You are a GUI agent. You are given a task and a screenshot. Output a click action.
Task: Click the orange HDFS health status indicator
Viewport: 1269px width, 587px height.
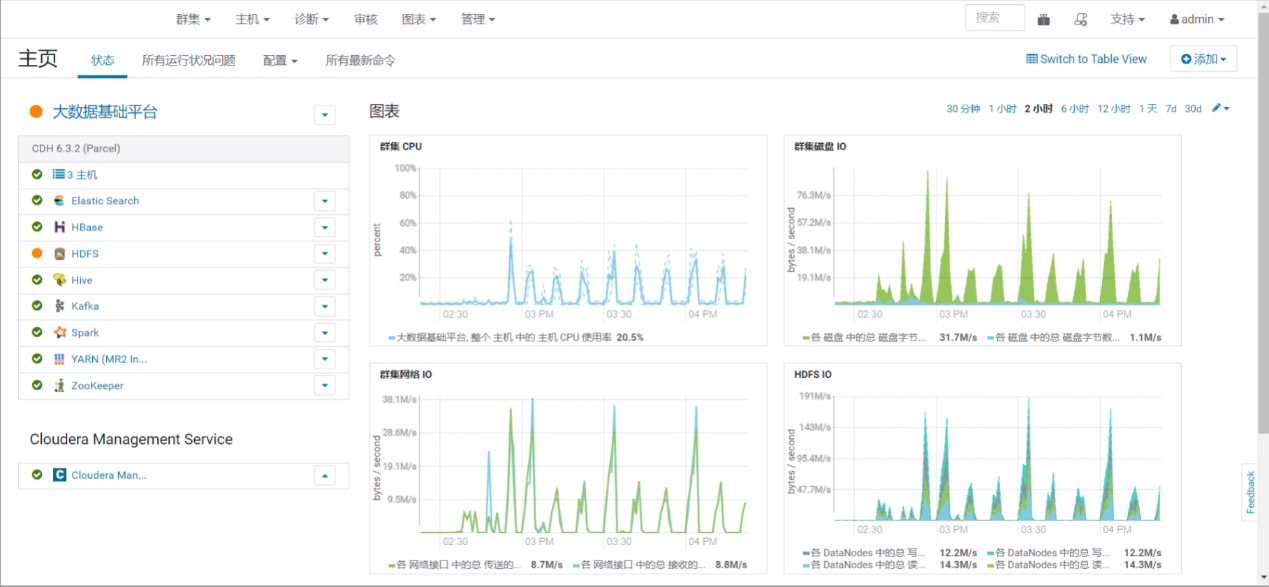(x=37, y=254)
